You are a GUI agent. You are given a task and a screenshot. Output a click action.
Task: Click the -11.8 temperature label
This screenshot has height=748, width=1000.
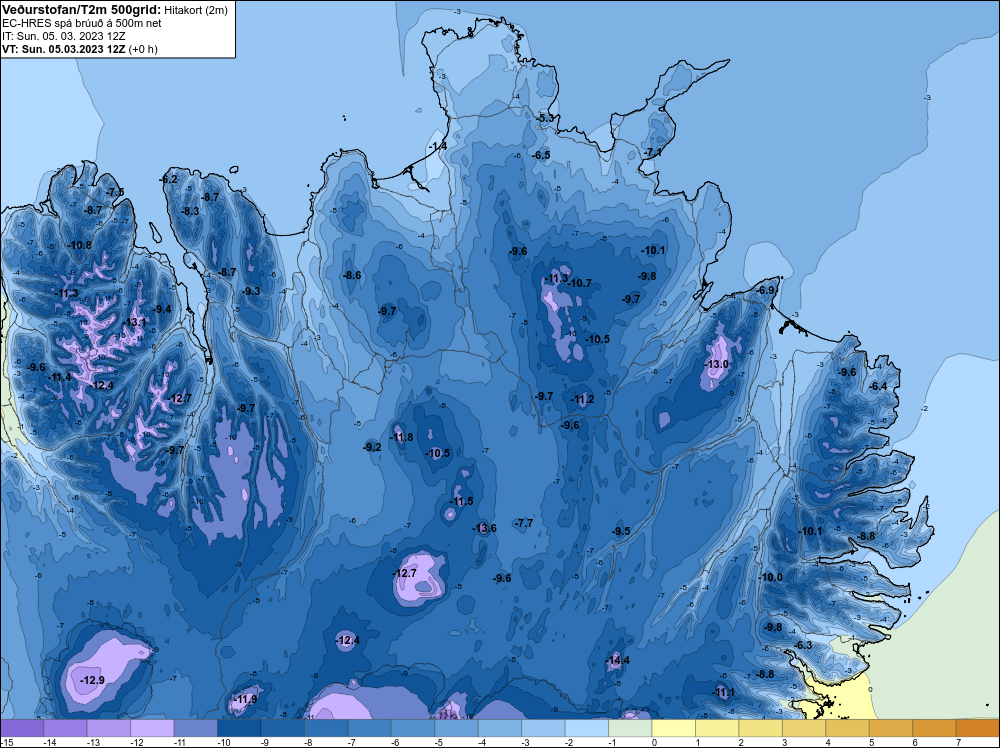coord(402,437)
